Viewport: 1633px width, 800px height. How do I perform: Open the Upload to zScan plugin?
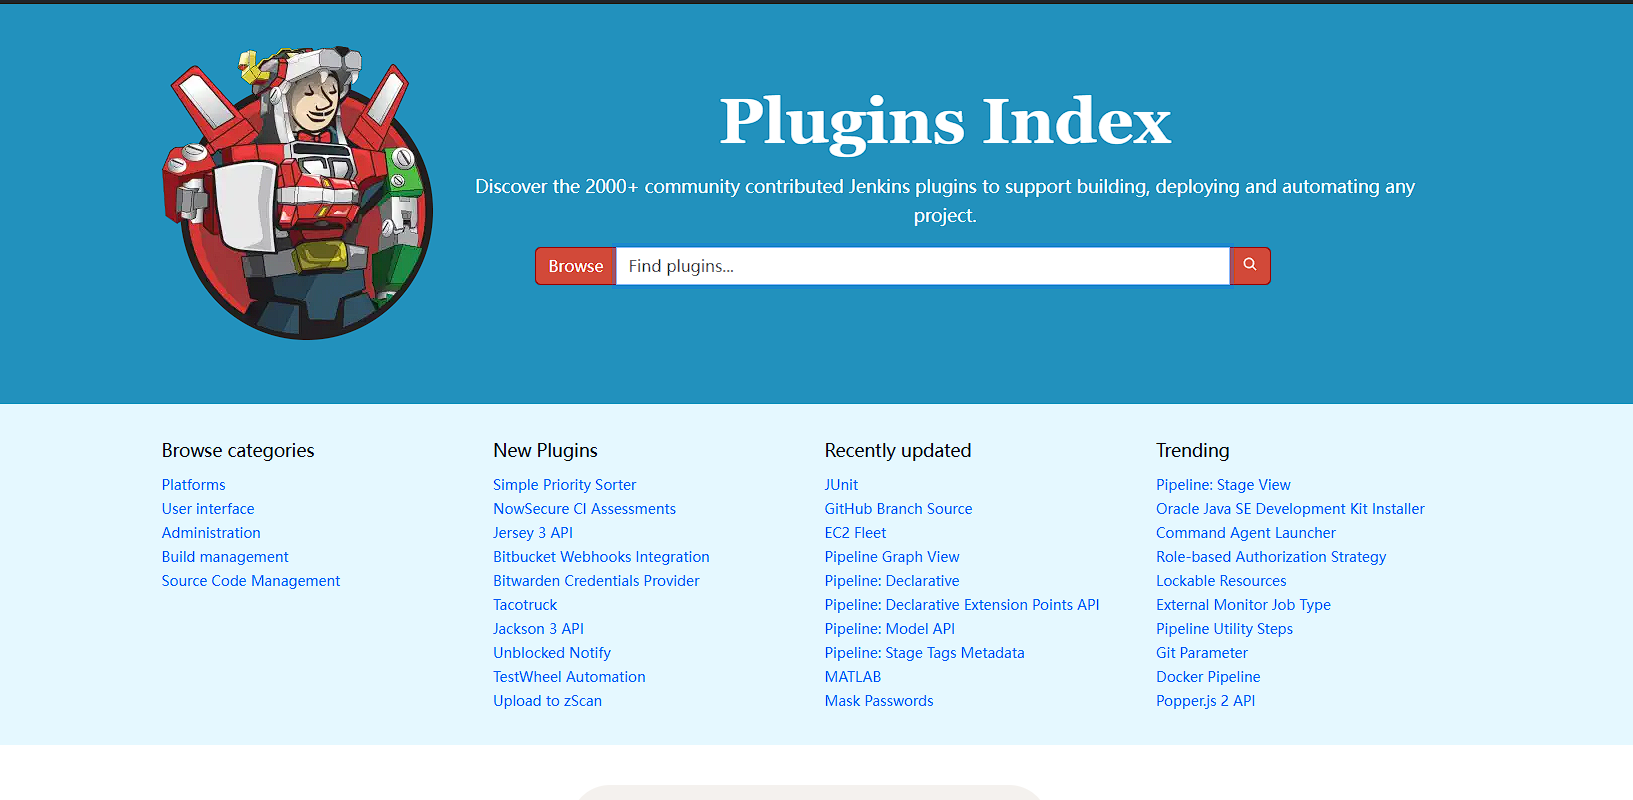[547, 701]
